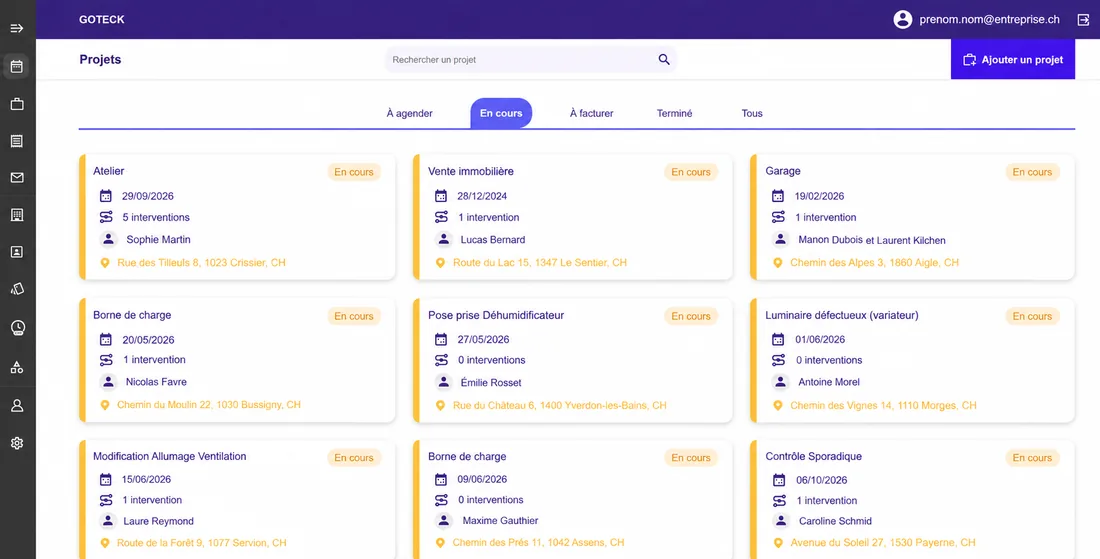Image resolution: width=1100 pixels, height=559 pixels.
Task: Click the location pin before Rue du Château 6
Action: (x=440, y=405)
